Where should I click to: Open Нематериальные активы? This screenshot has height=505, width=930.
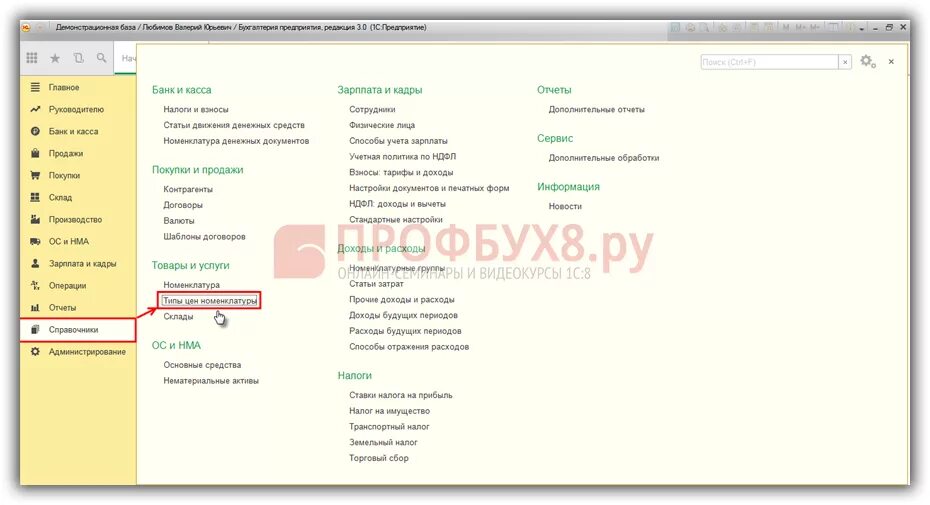click(x=211, y=381)
